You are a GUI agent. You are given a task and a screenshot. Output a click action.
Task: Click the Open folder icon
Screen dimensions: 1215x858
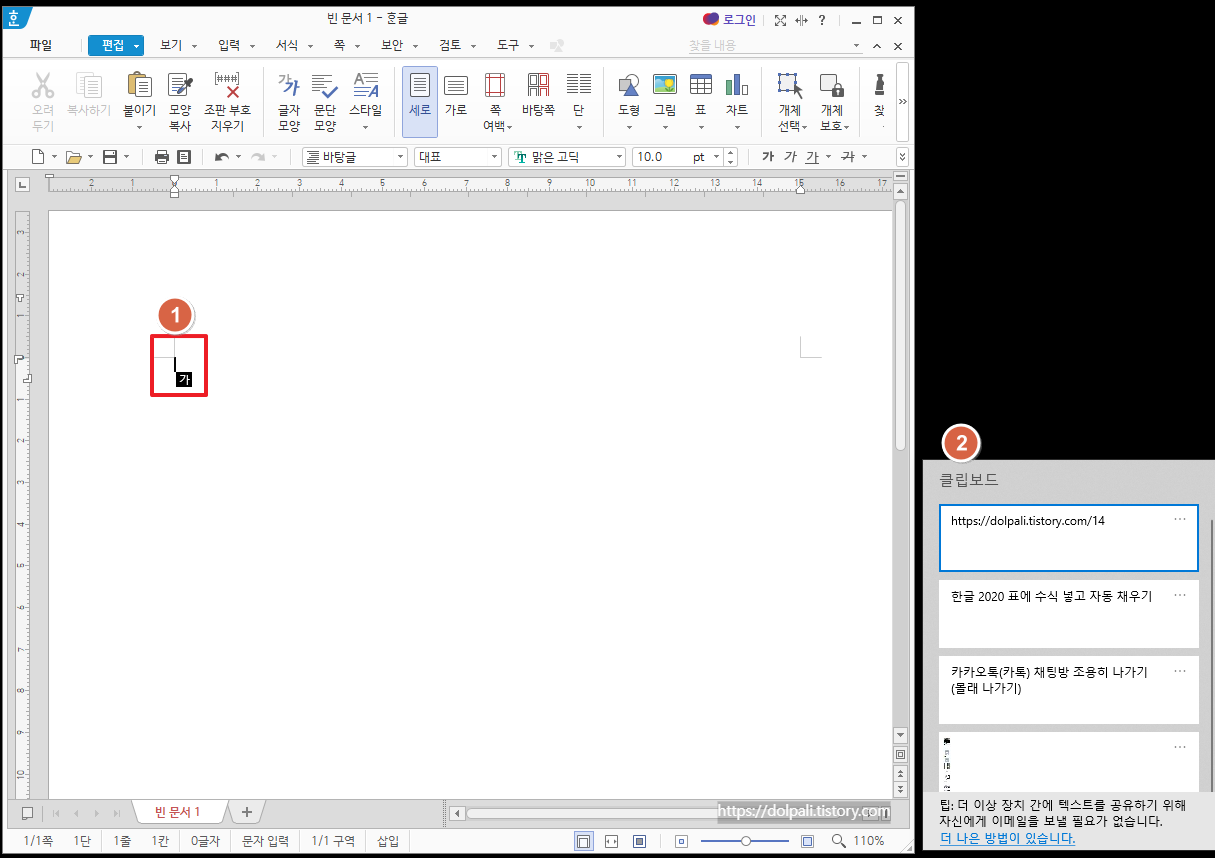pos(73,157)
